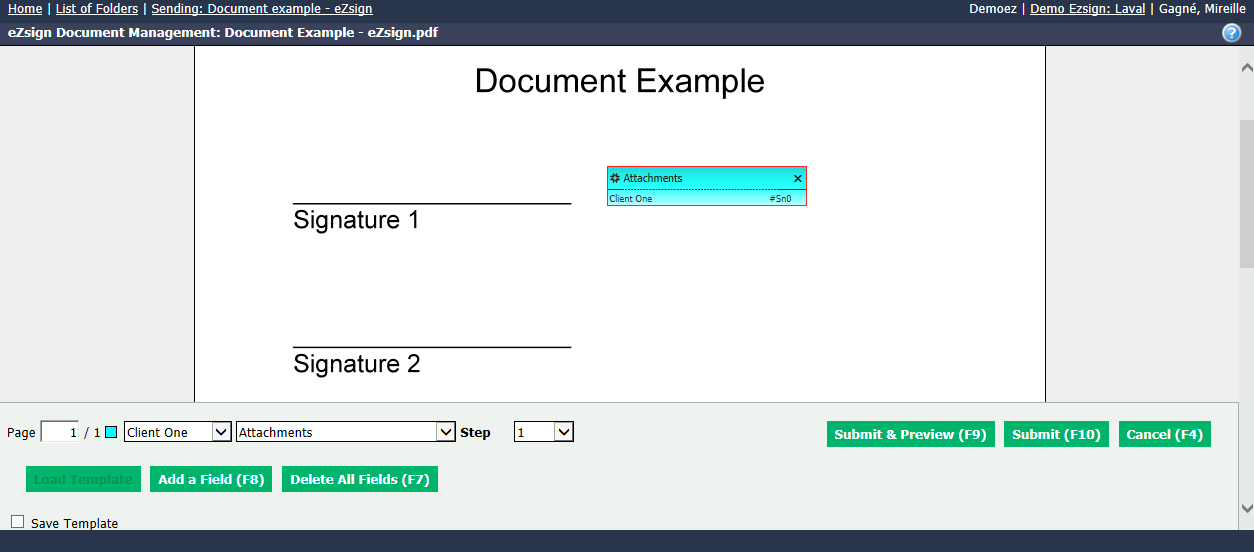
Task: Go to the Home link
Action: point(25,9)
